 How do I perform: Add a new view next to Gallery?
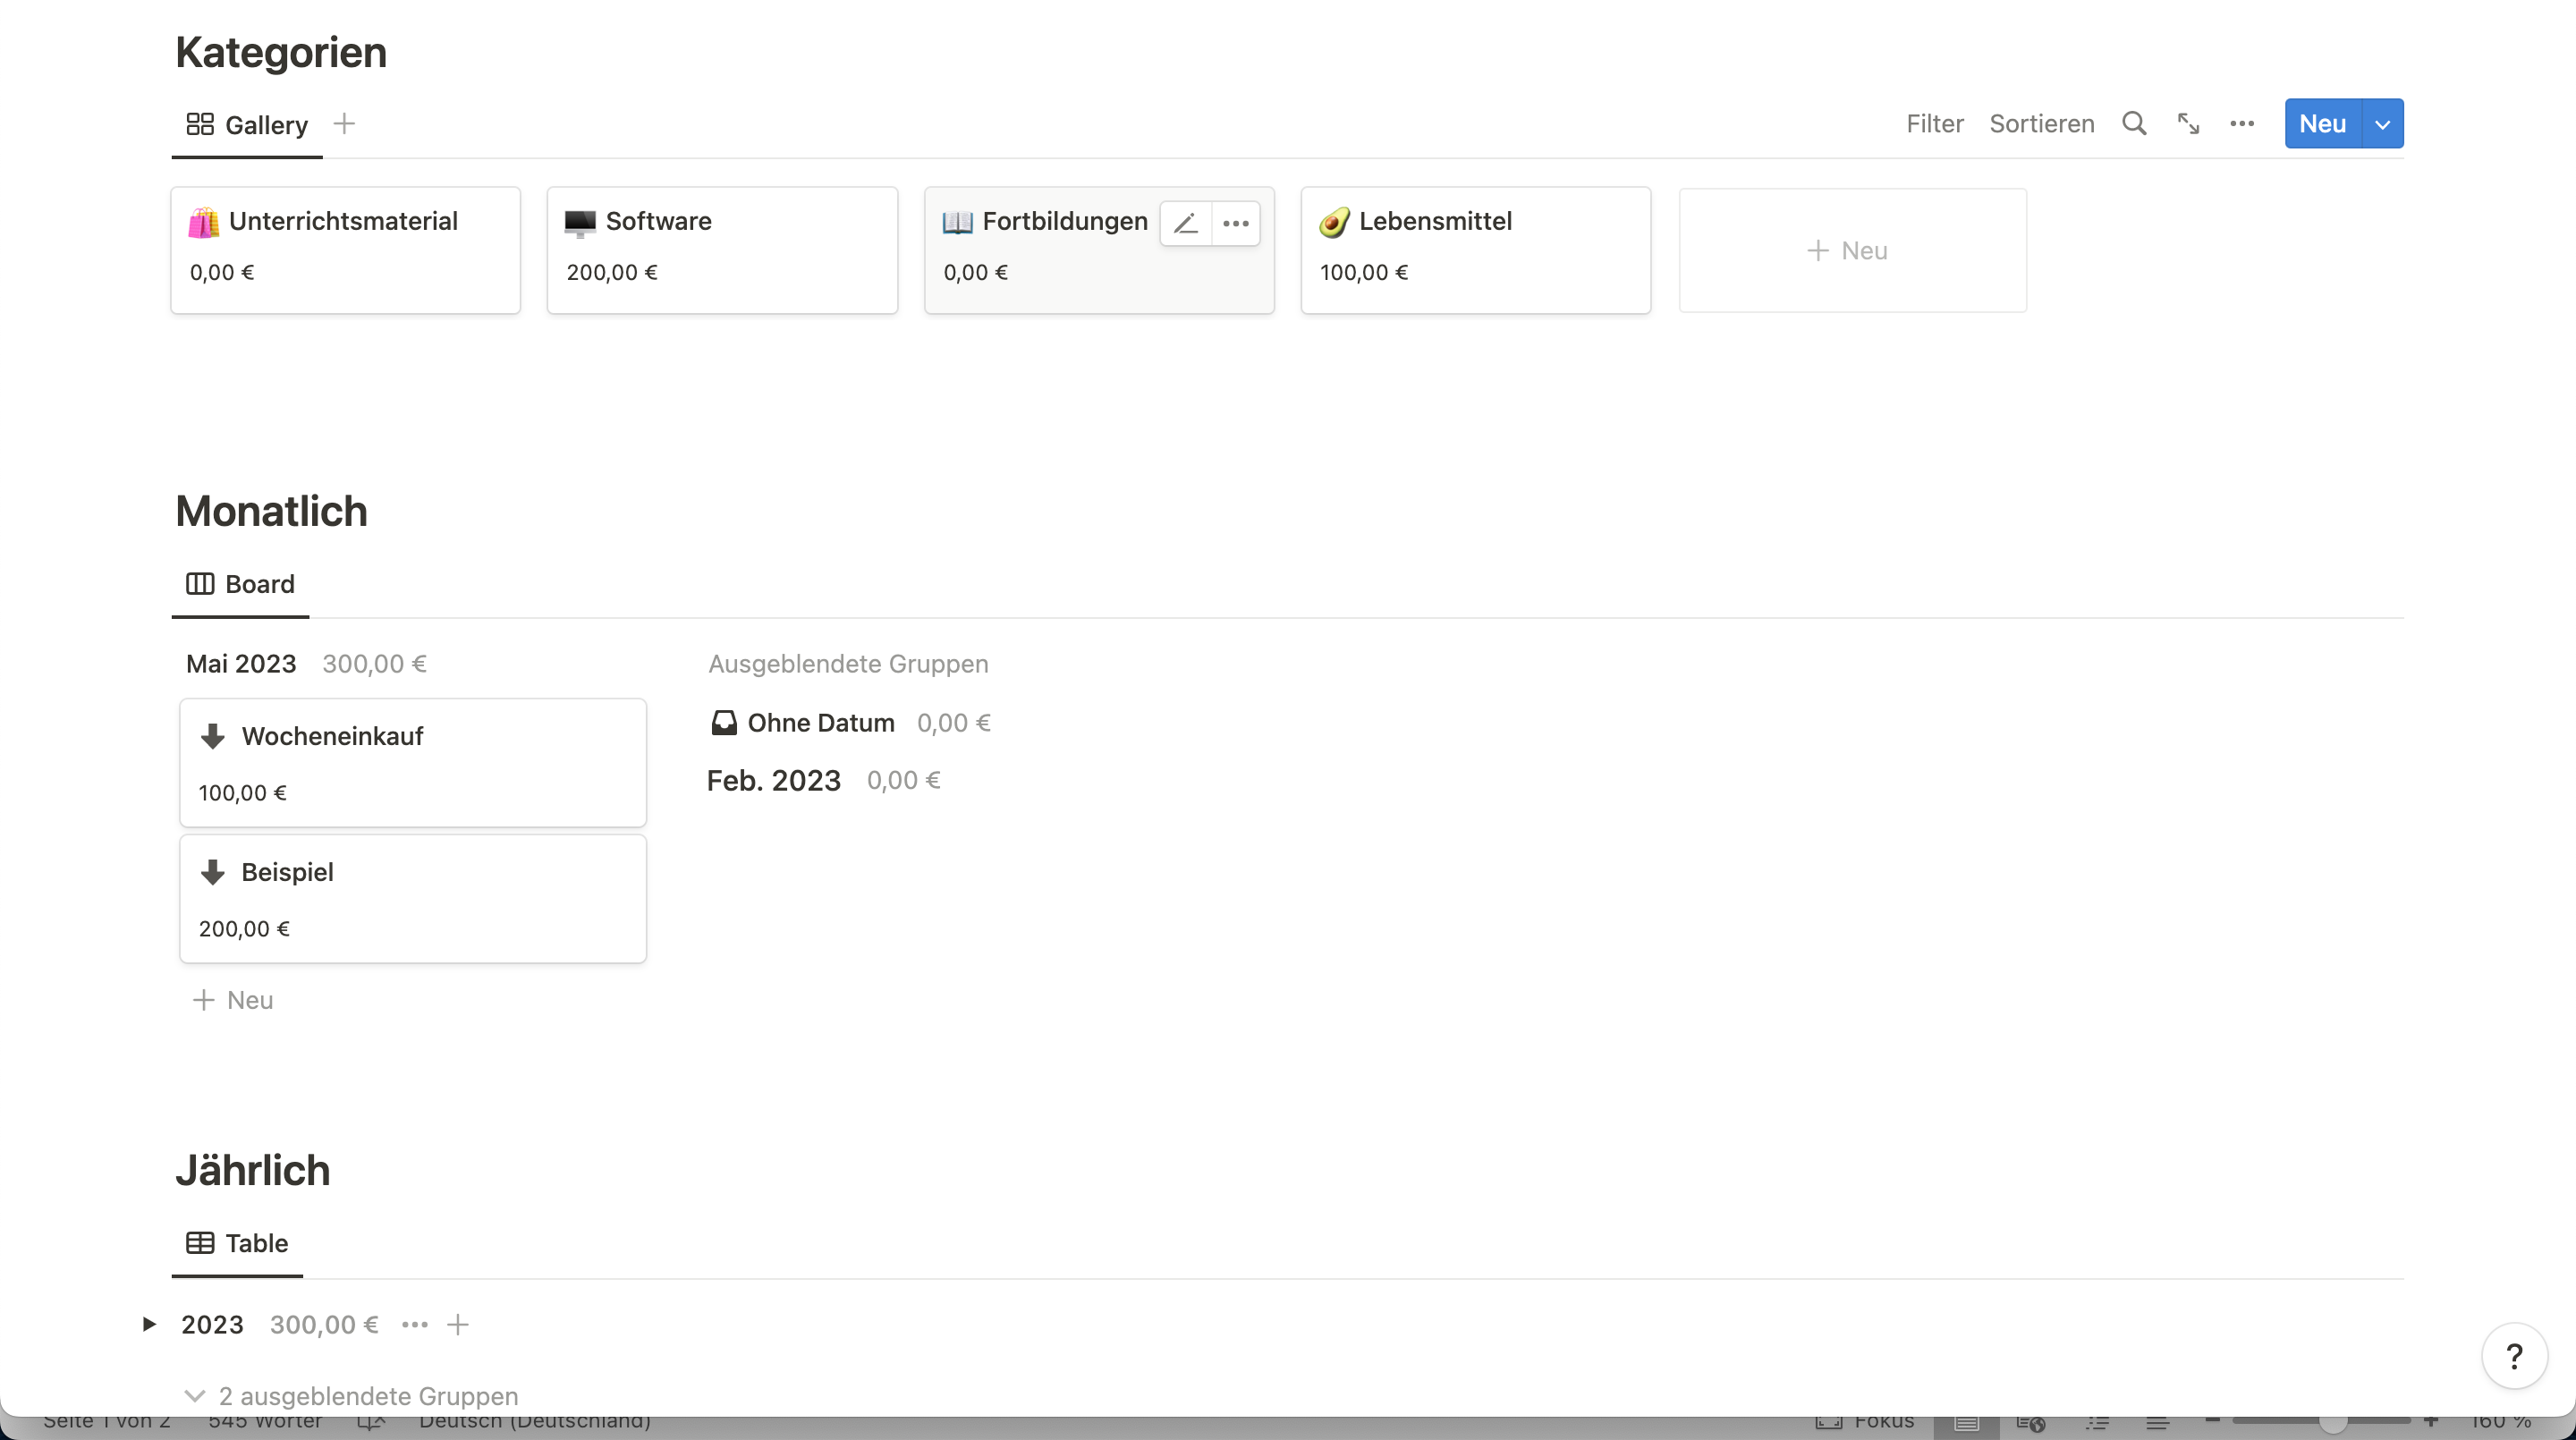pyautogui.click(x=344, y=124)
